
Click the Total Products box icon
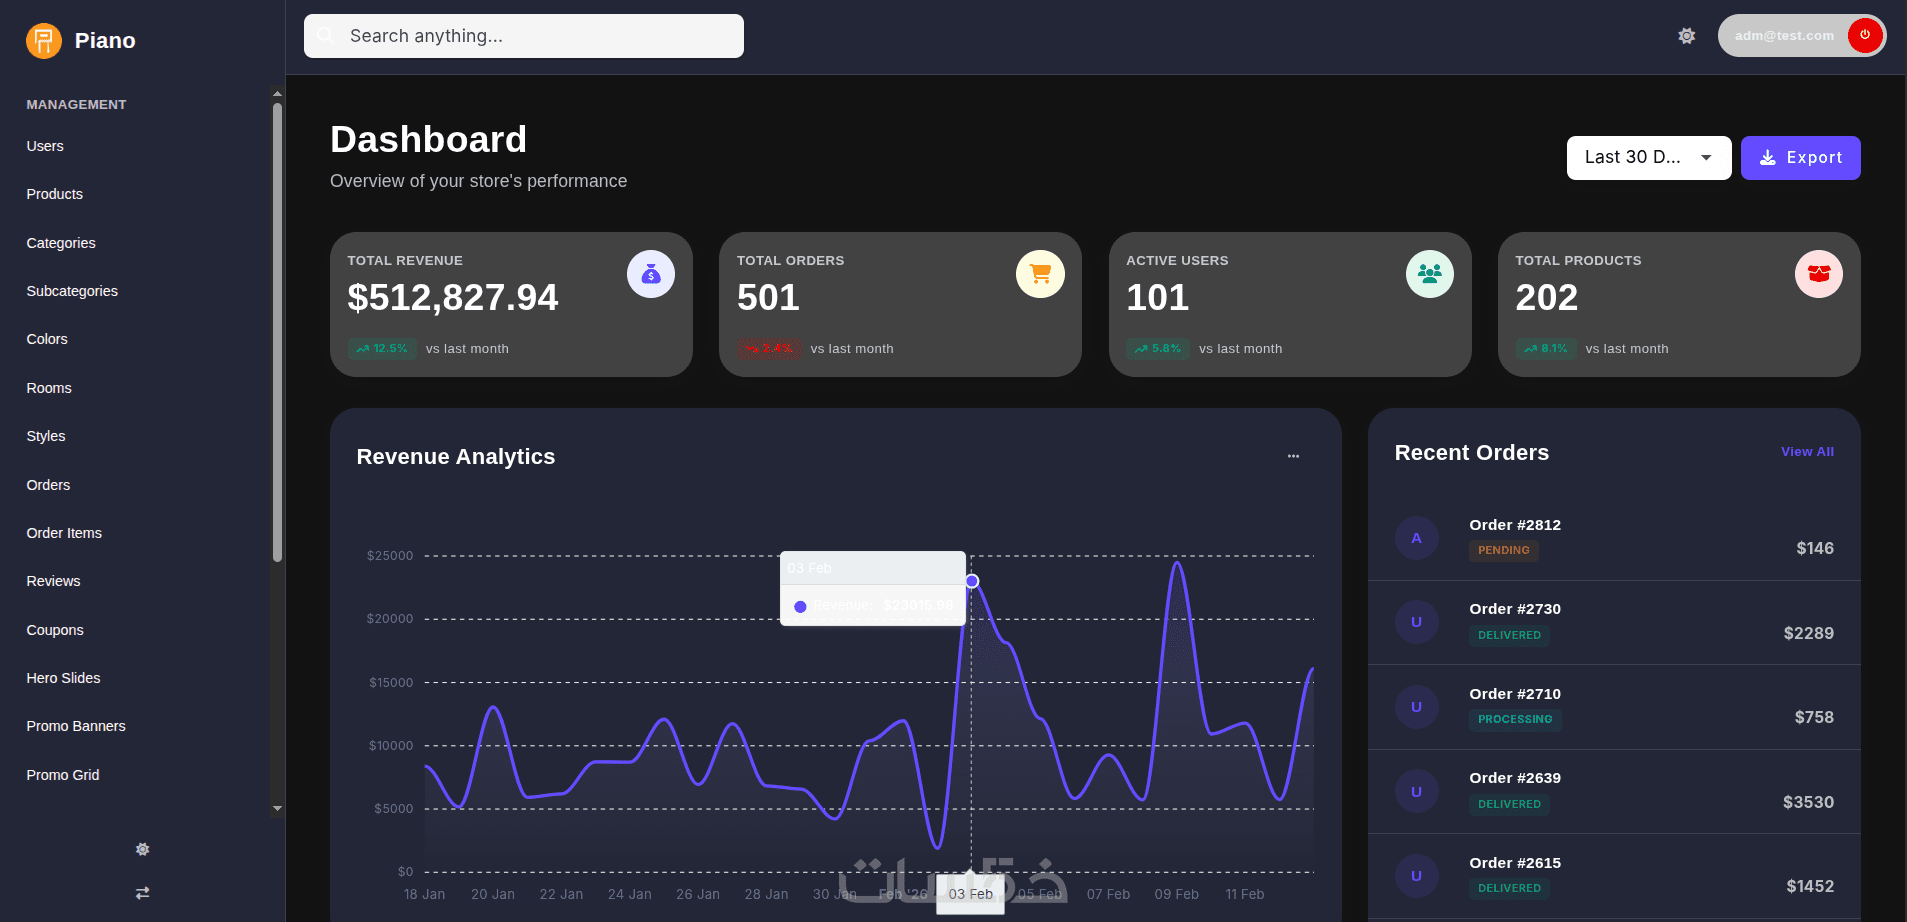coord(1819,274)
